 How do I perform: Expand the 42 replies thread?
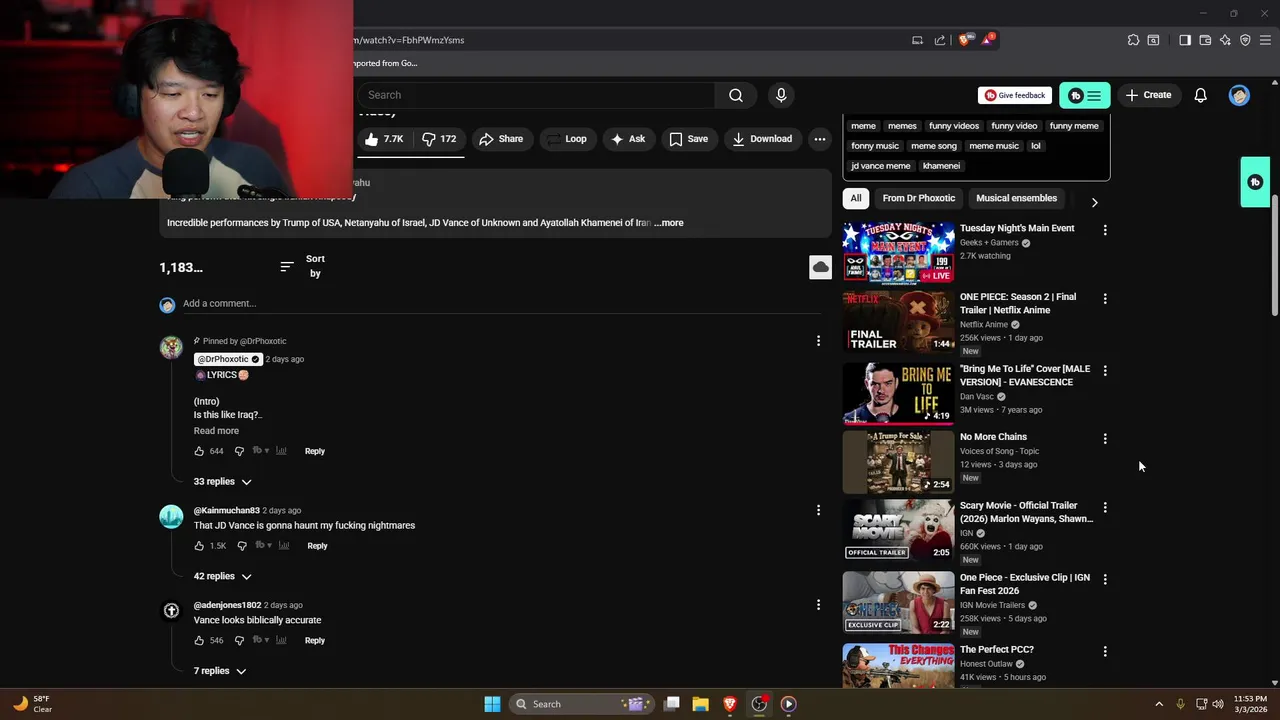click(x=223, y=577)
